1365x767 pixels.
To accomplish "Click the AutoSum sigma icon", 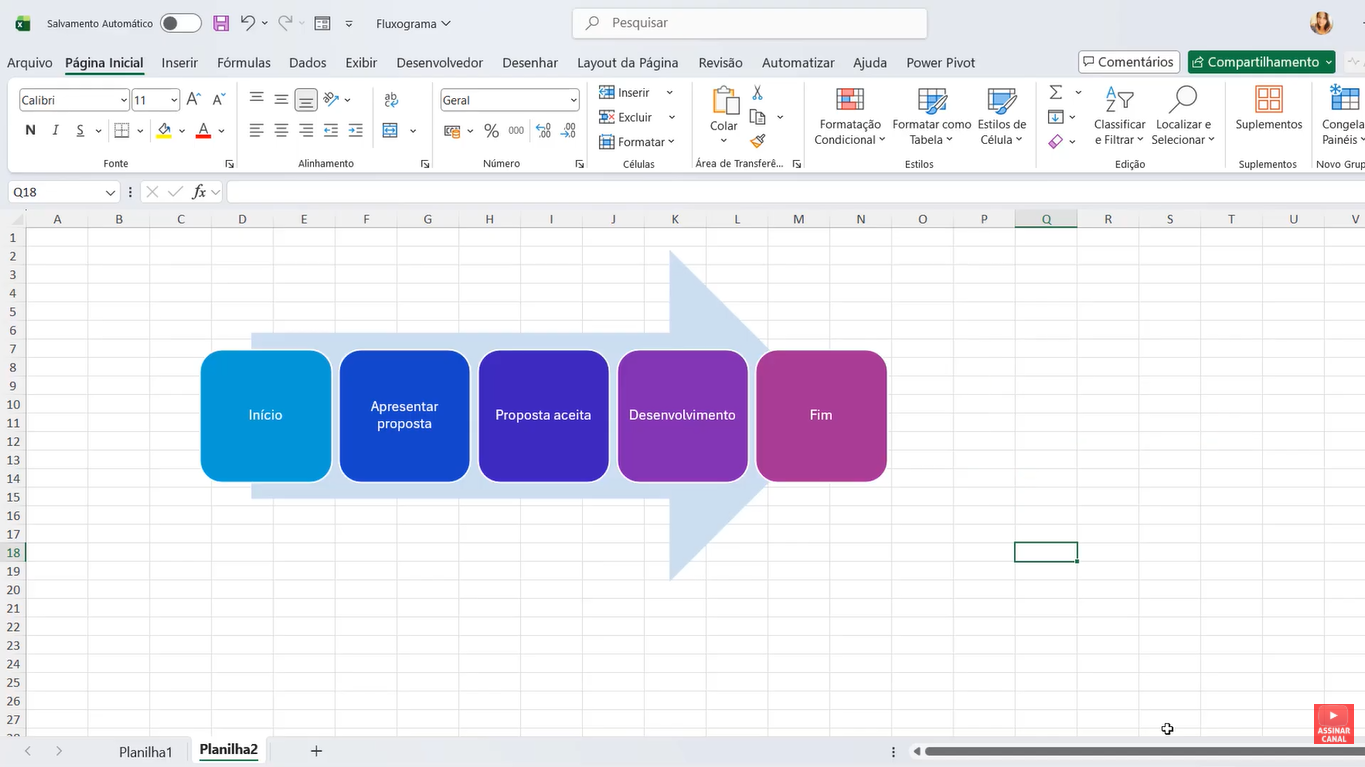I will 1056,92.
